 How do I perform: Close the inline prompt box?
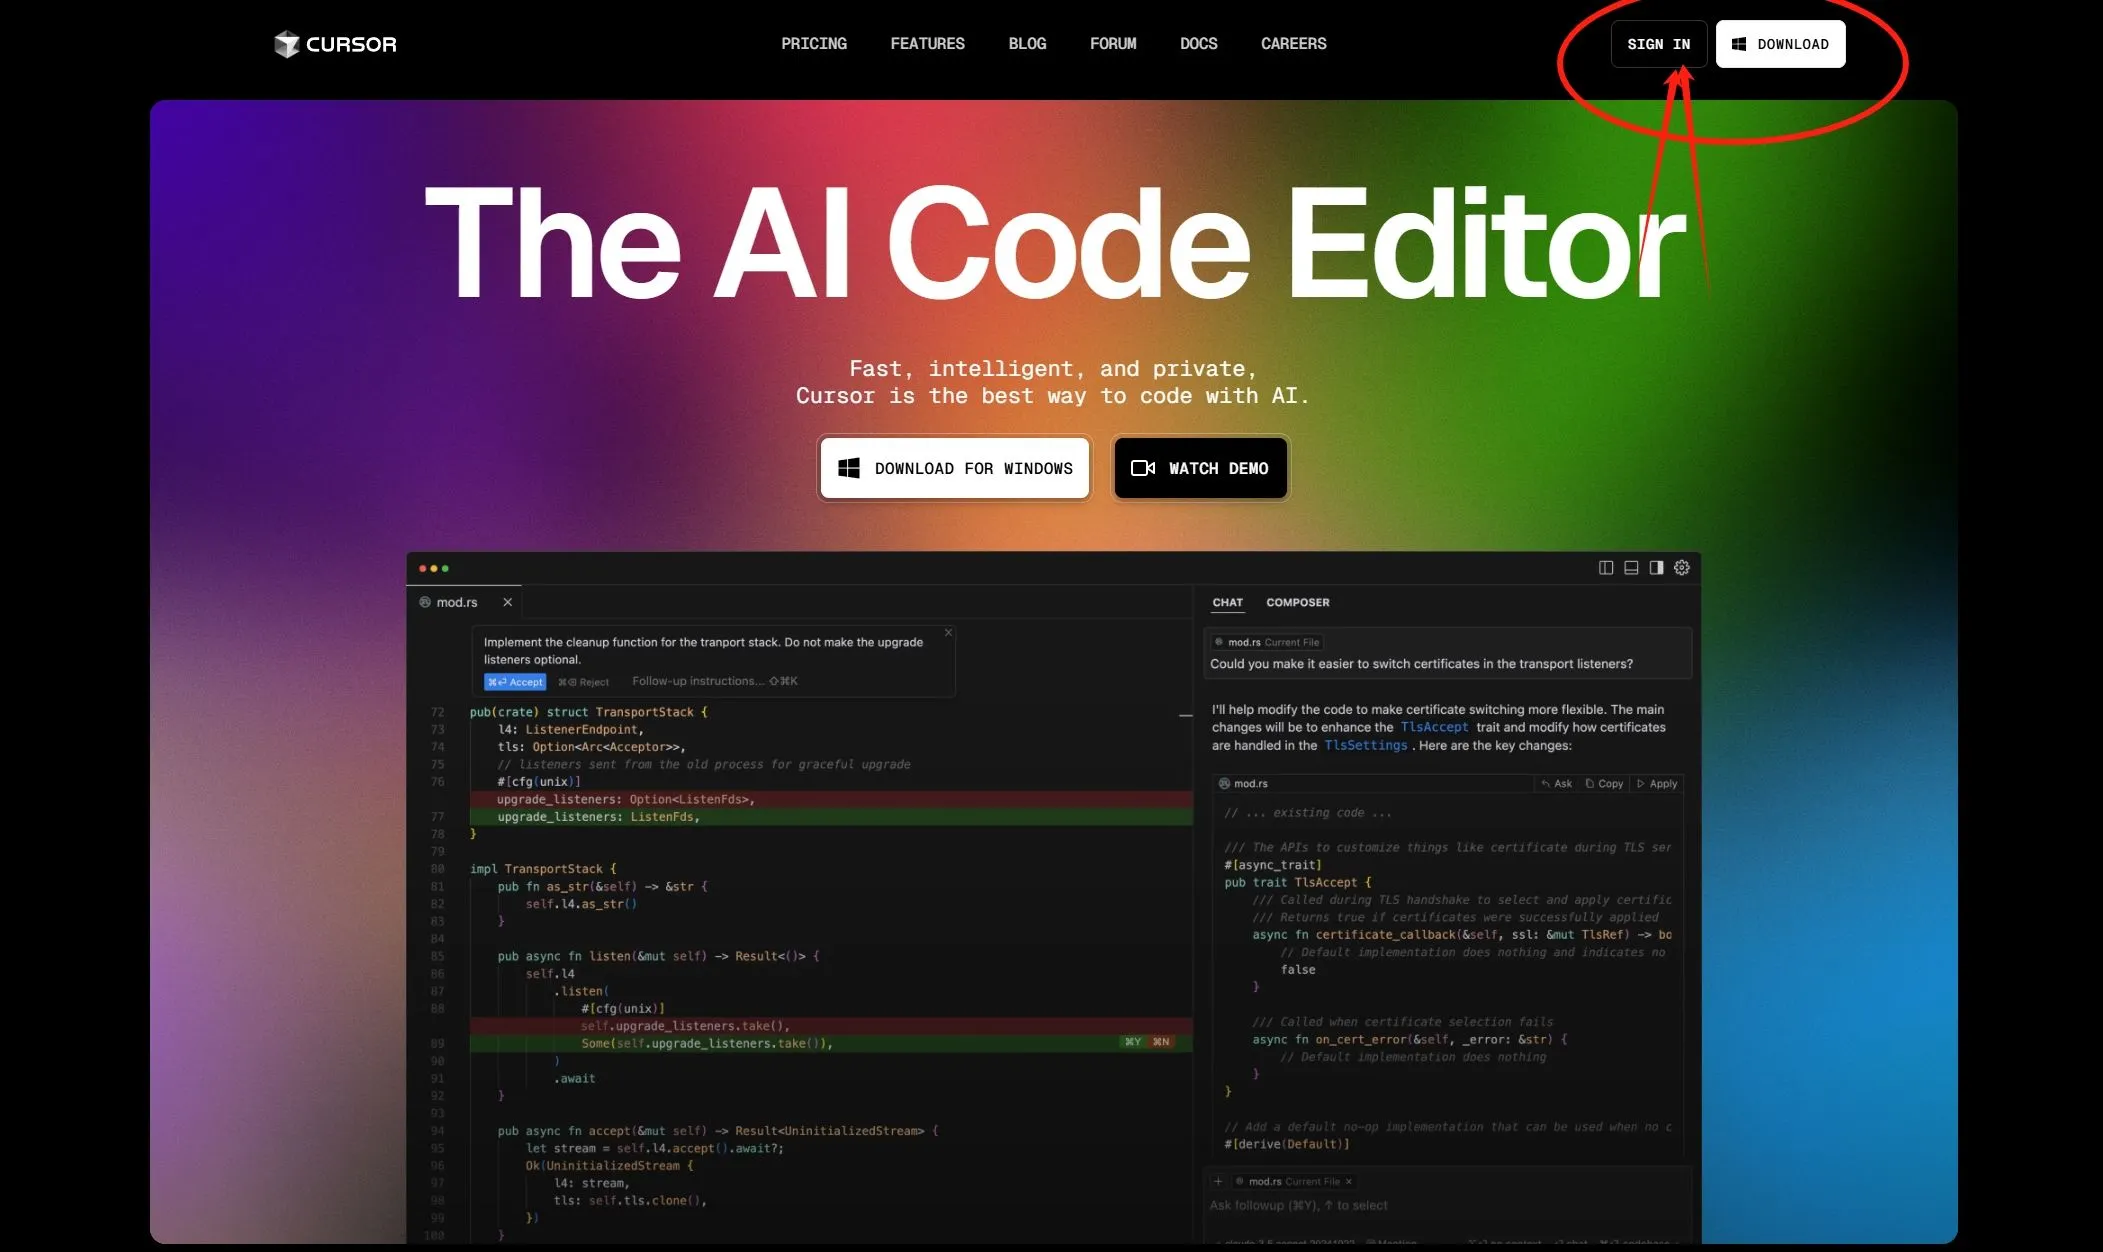pos(948,632)
